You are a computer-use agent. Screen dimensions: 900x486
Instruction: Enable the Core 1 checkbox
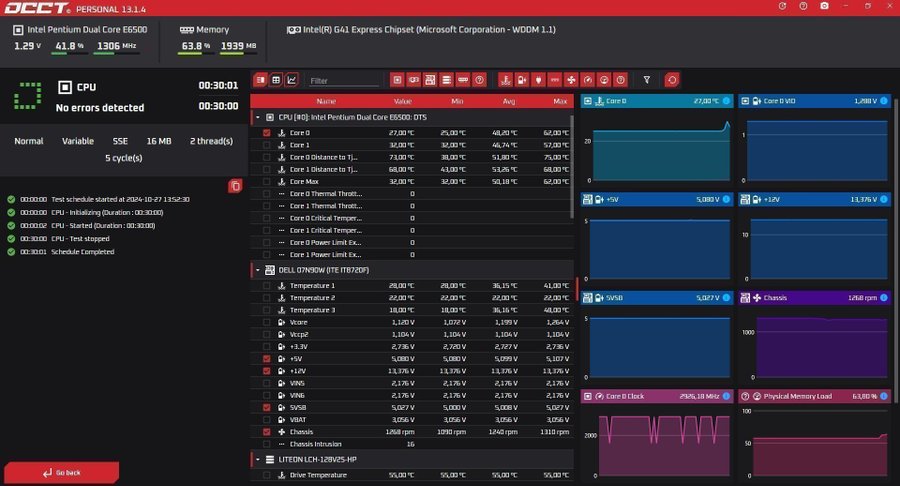[267, 145]
